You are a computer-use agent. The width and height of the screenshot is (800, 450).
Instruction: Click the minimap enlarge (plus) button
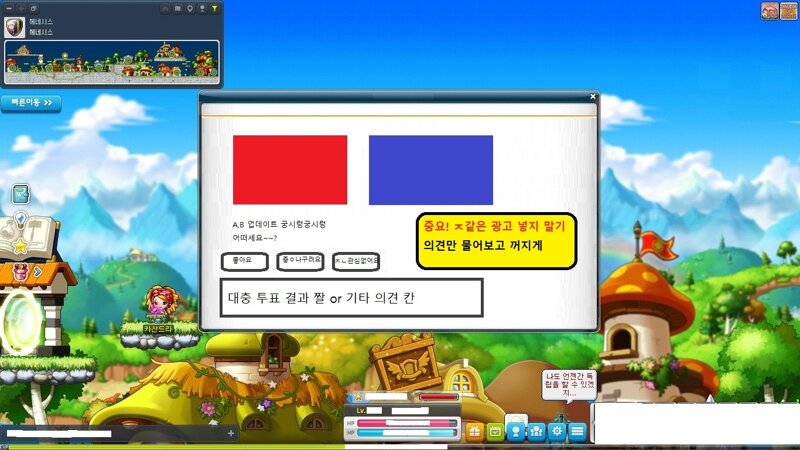tap(21, 9)
